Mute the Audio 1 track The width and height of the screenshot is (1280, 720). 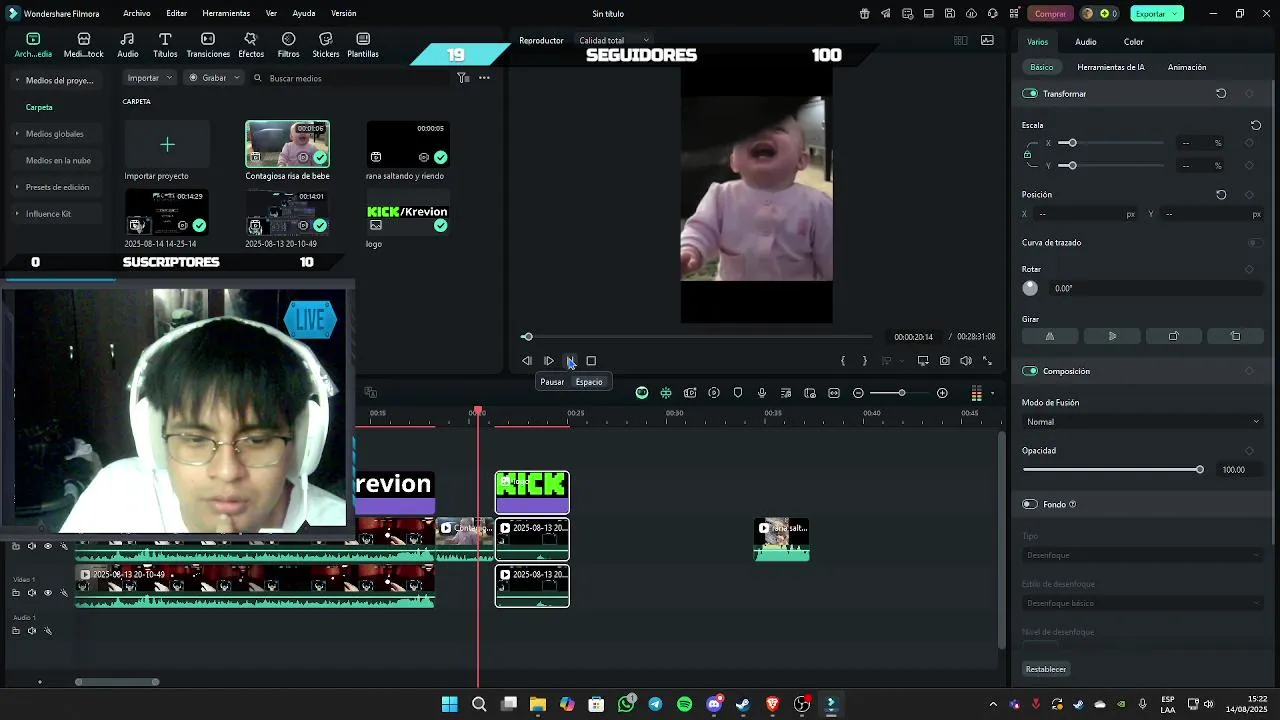tap(32, 631)
